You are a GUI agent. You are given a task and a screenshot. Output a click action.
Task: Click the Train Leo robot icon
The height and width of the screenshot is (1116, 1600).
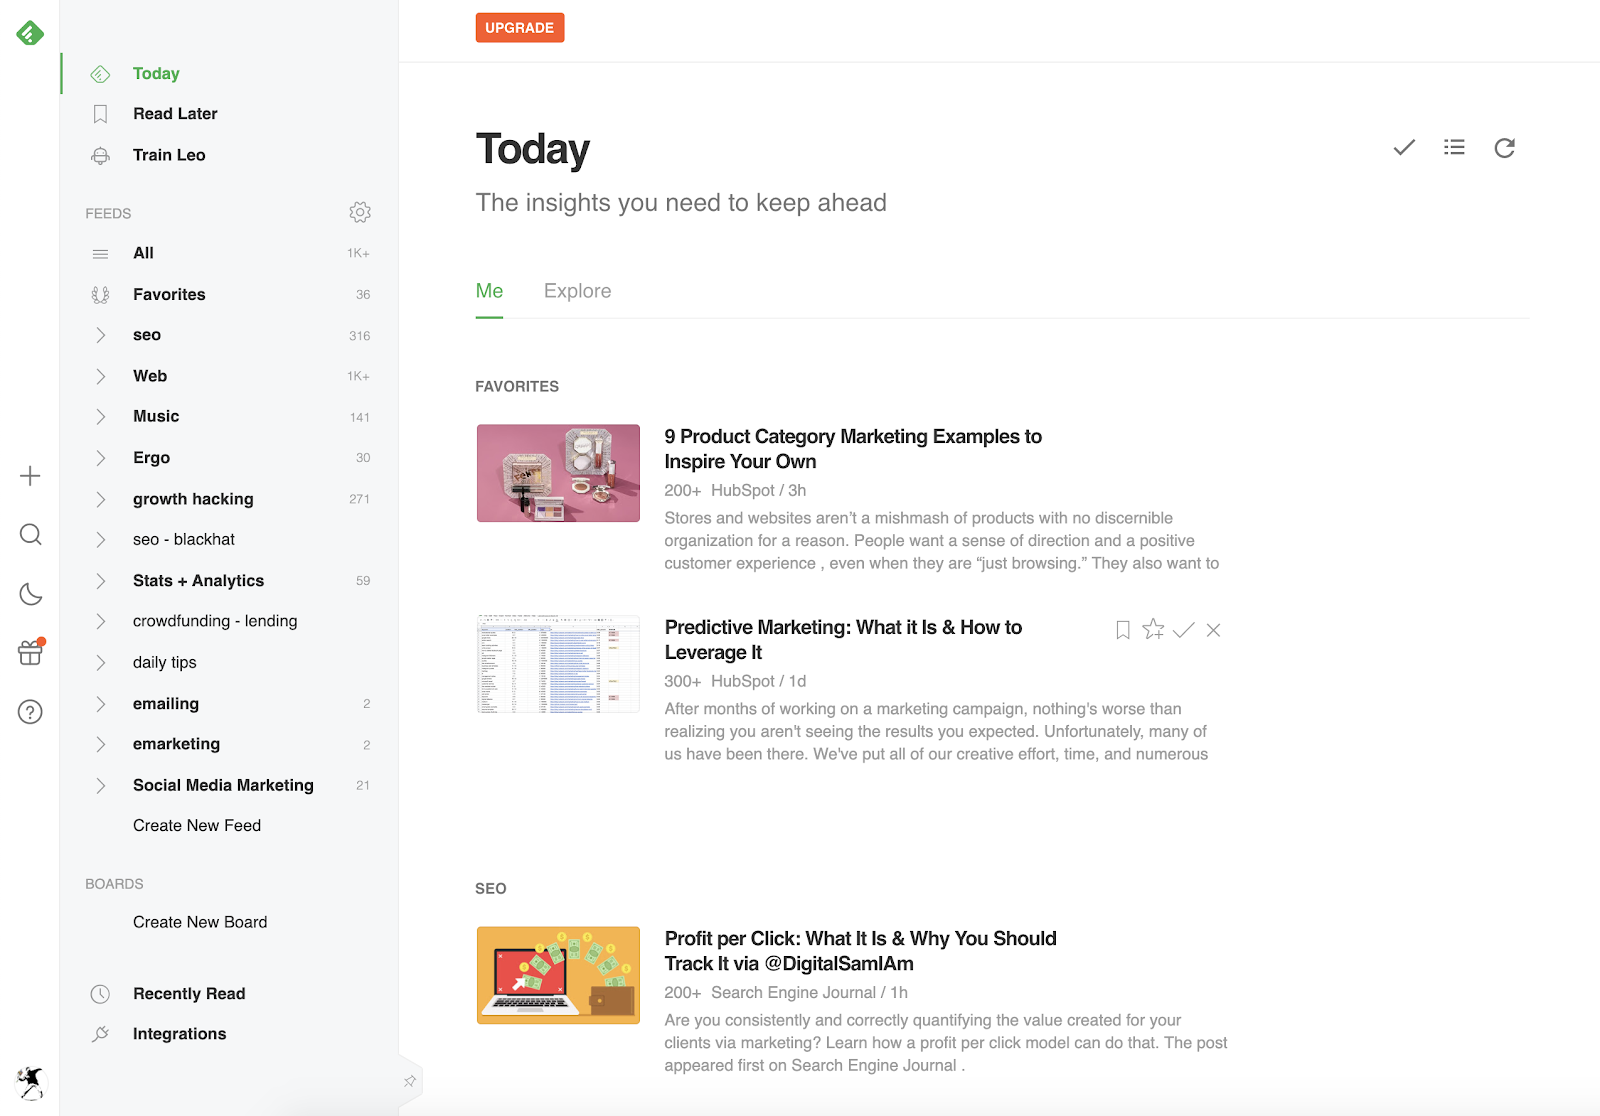pos(100,155)
